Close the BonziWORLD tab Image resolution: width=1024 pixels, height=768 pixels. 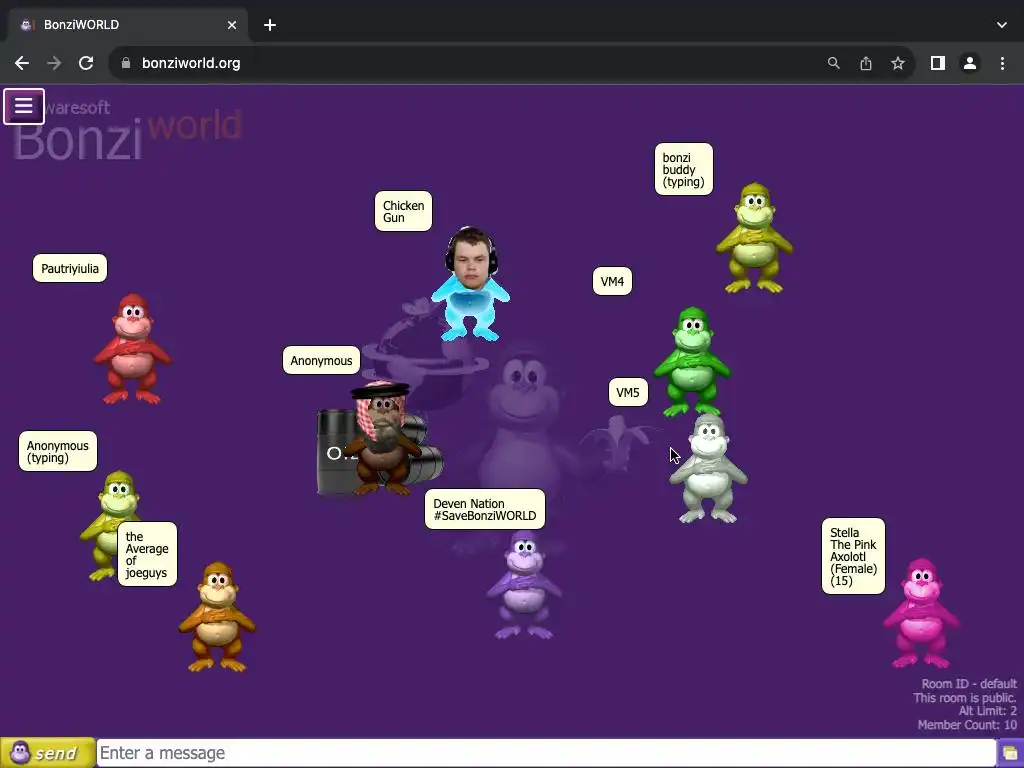click(232, 25)
